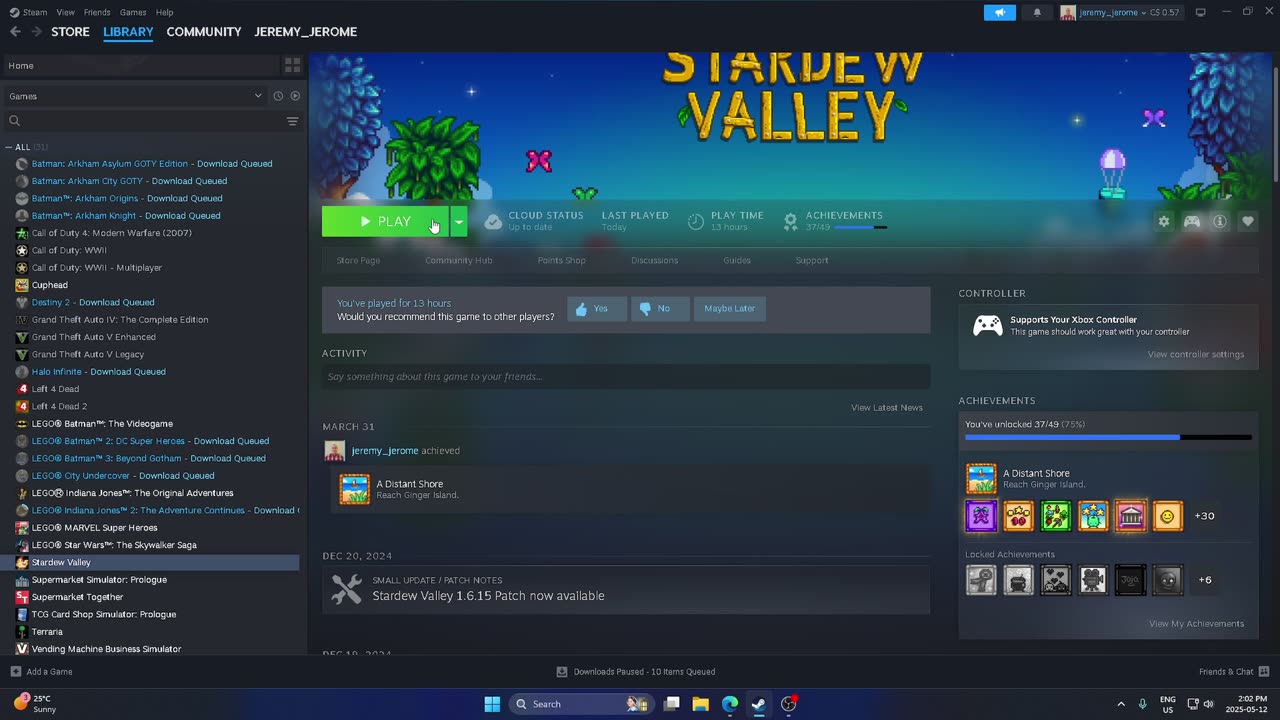This screenshot has width=1280, height=720.
Task: Open Microsoft Edge from taskbar
Action: (x=730, y=704)
